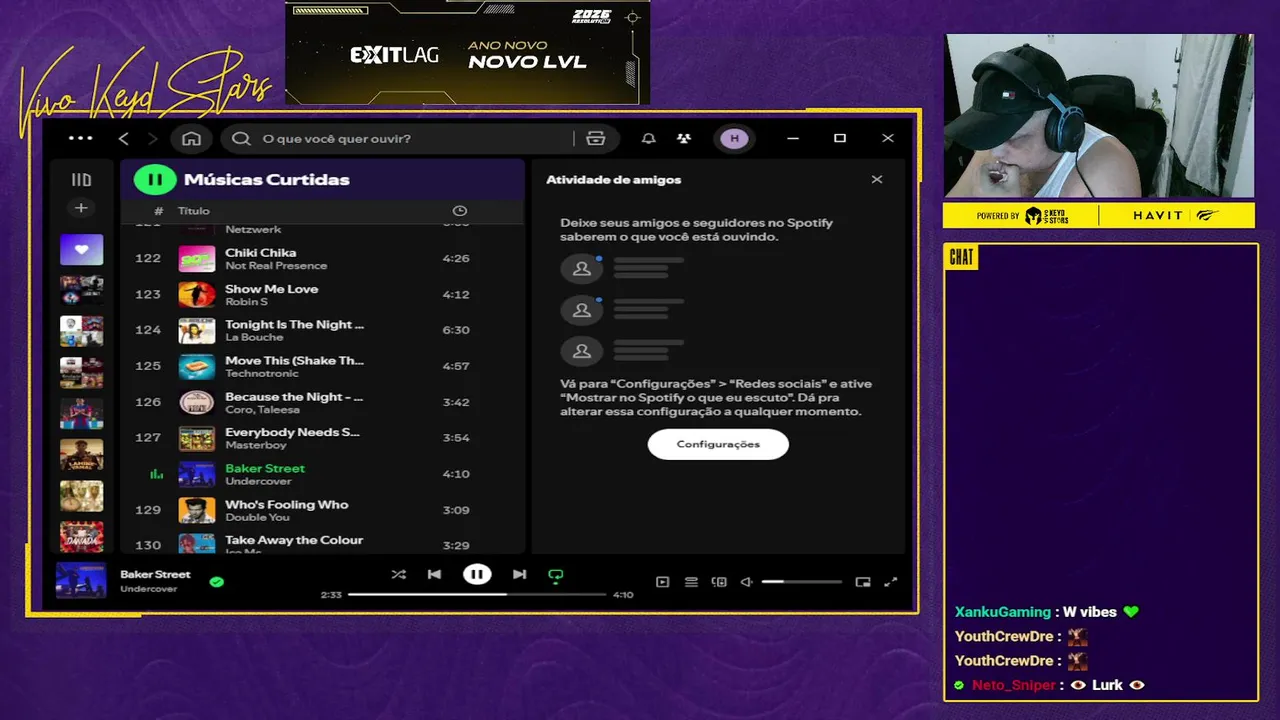
Task: Open the Friend Activity icon
Action: tap(684, 139)
